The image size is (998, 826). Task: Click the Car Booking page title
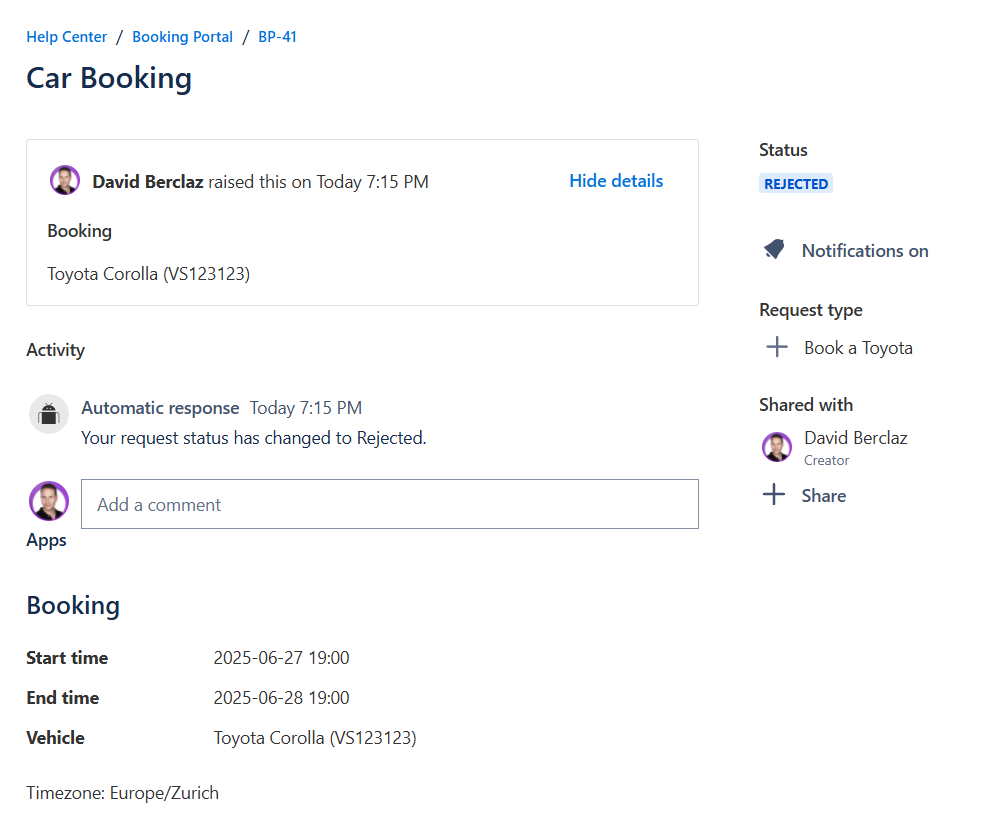point(109,78)
